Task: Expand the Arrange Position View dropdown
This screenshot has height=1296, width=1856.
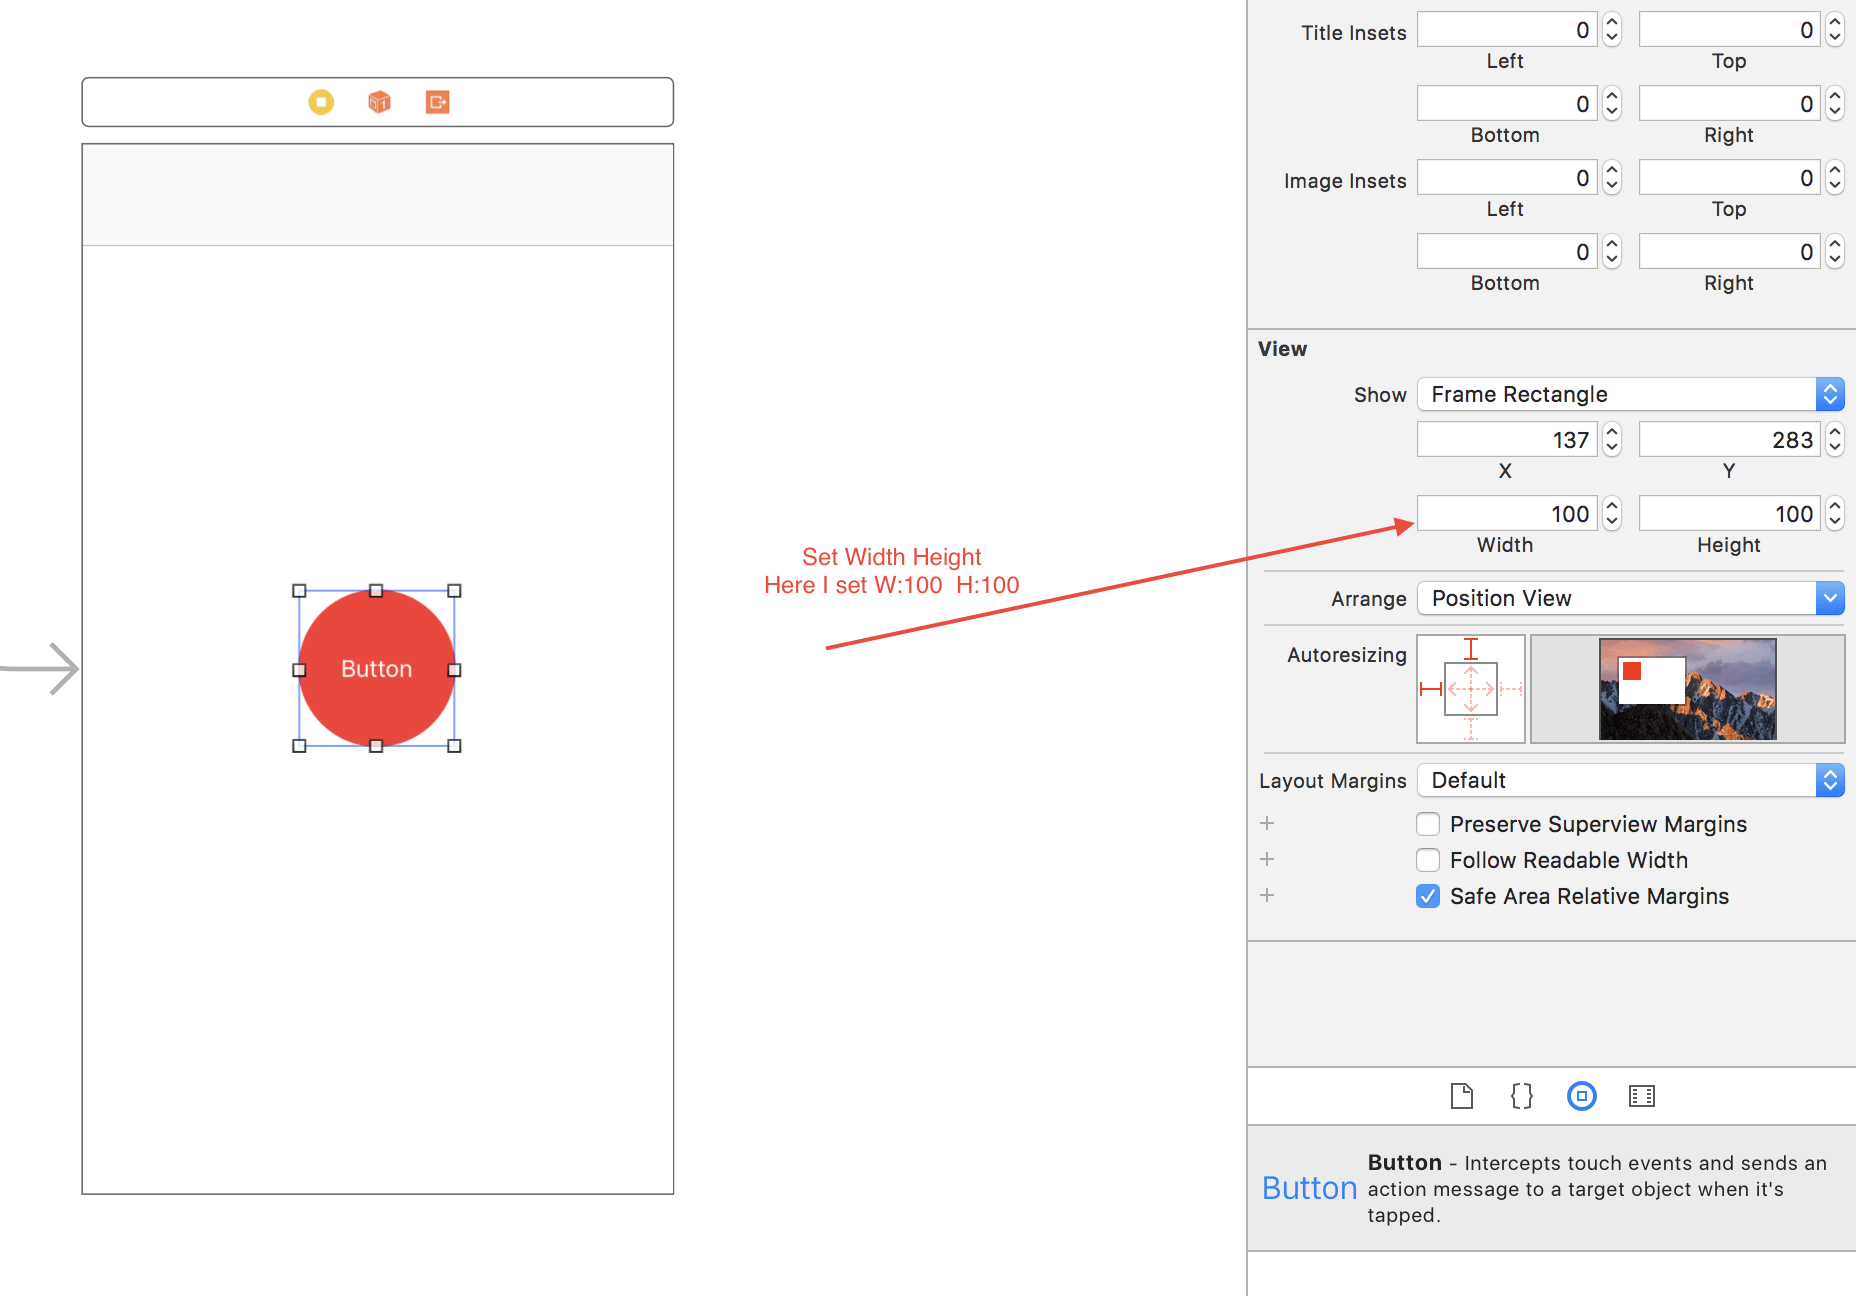Action: click(x=1629, y=598)
